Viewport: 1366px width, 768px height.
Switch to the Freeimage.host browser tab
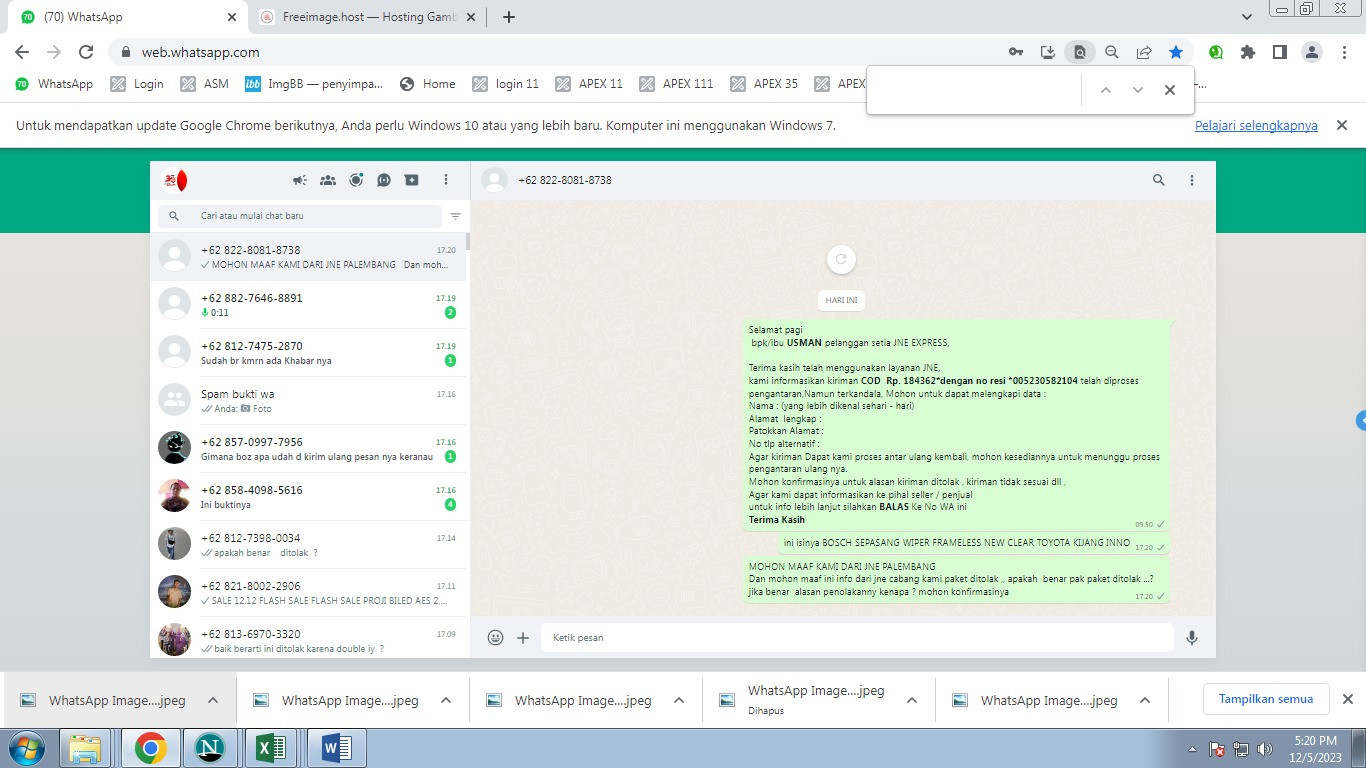point(365,17)
